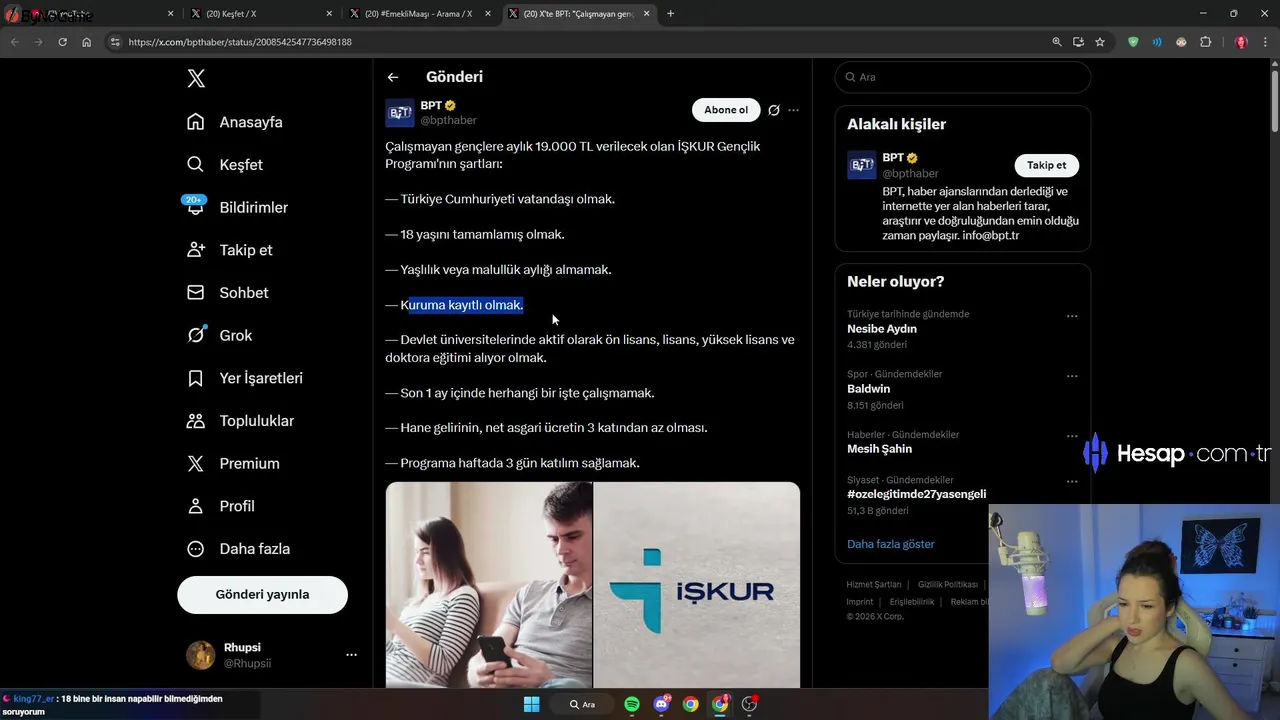Click the BPT avatar in the post header
Image resolution: width=1280 pixels, height=720 pixels.
pyautogui.click(x=400, y=113)
